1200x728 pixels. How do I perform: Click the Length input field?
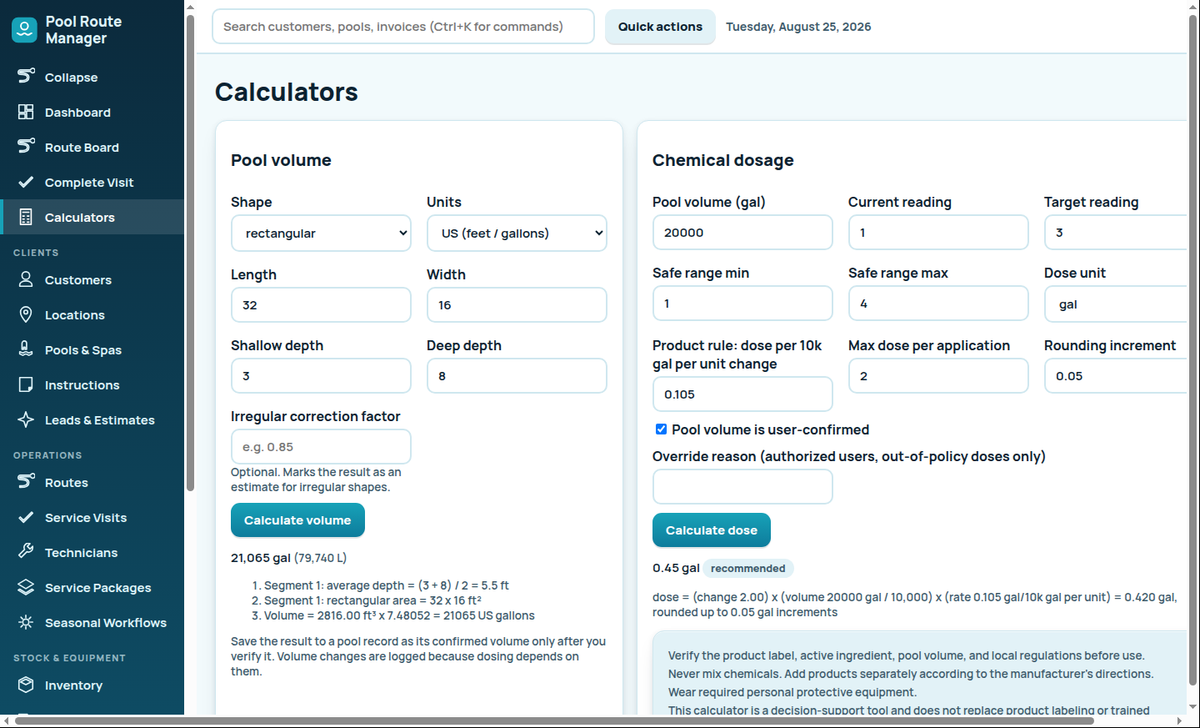[x=321, y=305]
